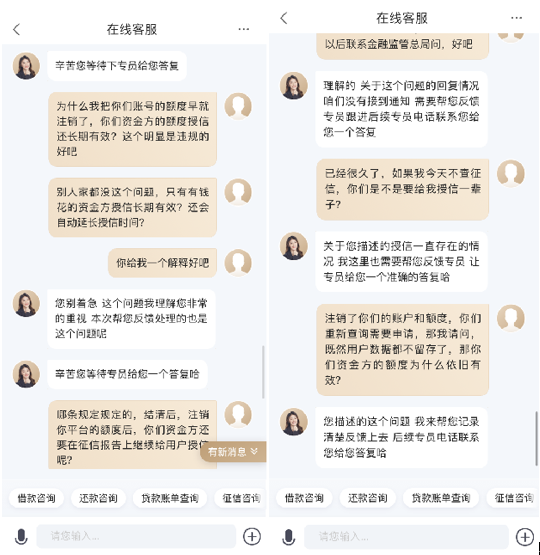The image size is (540, 555).
Task: Tap the agent avatar beside 辛苦您等待下专员 message
Action: point(26,66)
